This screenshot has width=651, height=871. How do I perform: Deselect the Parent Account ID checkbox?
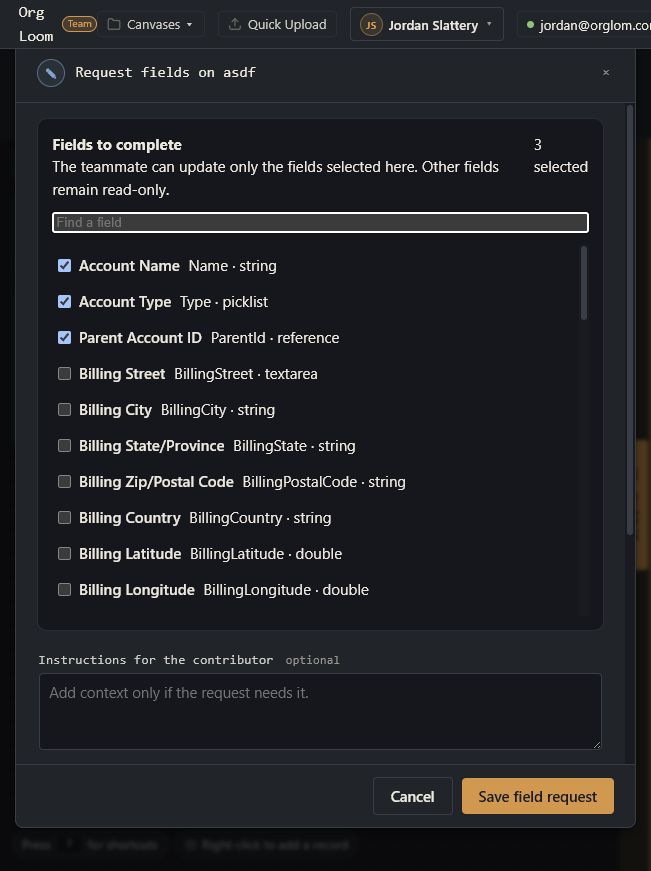[64, 338]
